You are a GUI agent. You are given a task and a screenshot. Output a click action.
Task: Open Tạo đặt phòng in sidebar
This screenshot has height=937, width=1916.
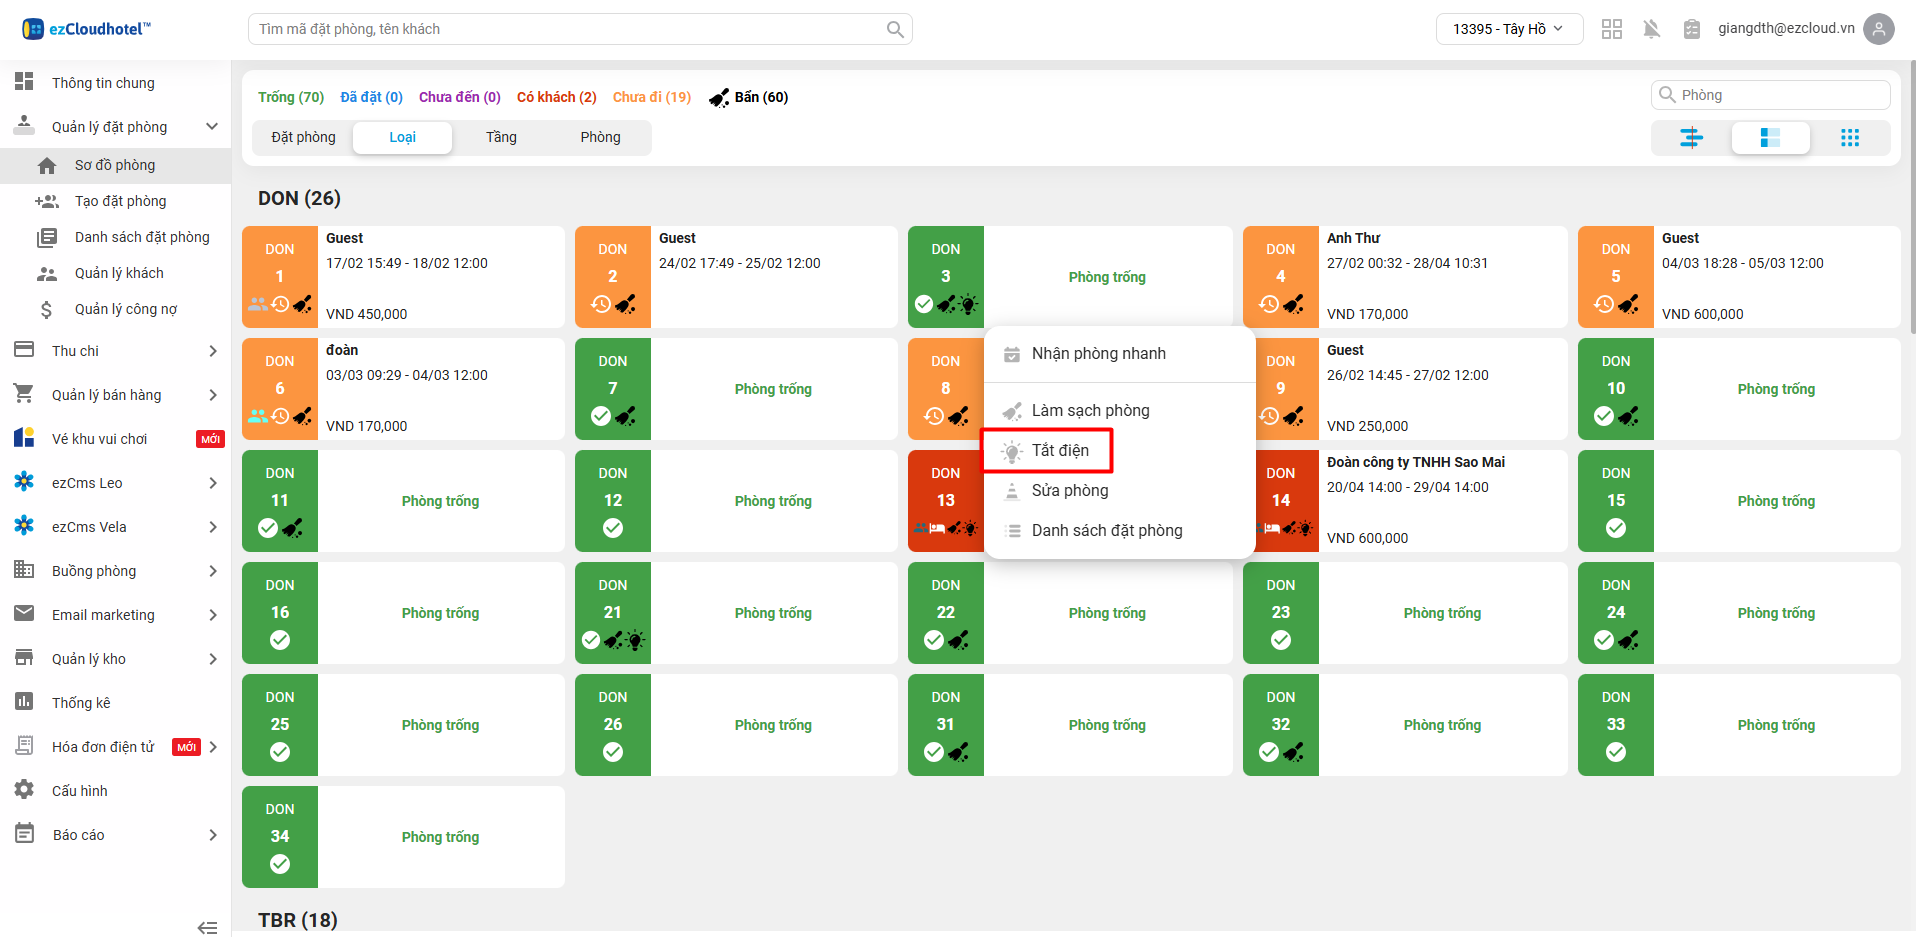(x=120, y=201)
